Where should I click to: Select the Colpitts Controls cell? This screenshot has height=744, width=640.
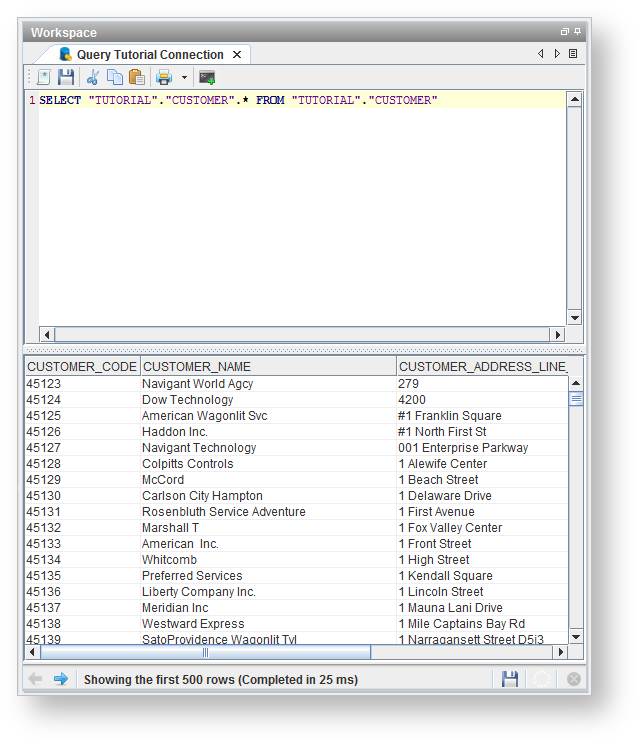click(268, 464)
